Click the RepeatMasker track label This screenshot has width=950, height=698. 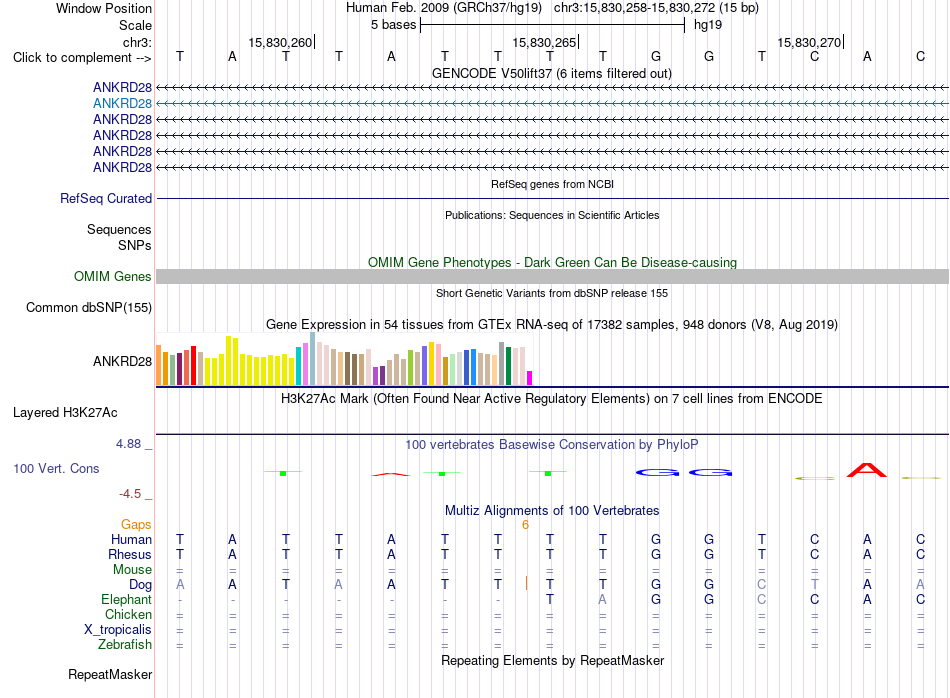click(x=110, y=674)
